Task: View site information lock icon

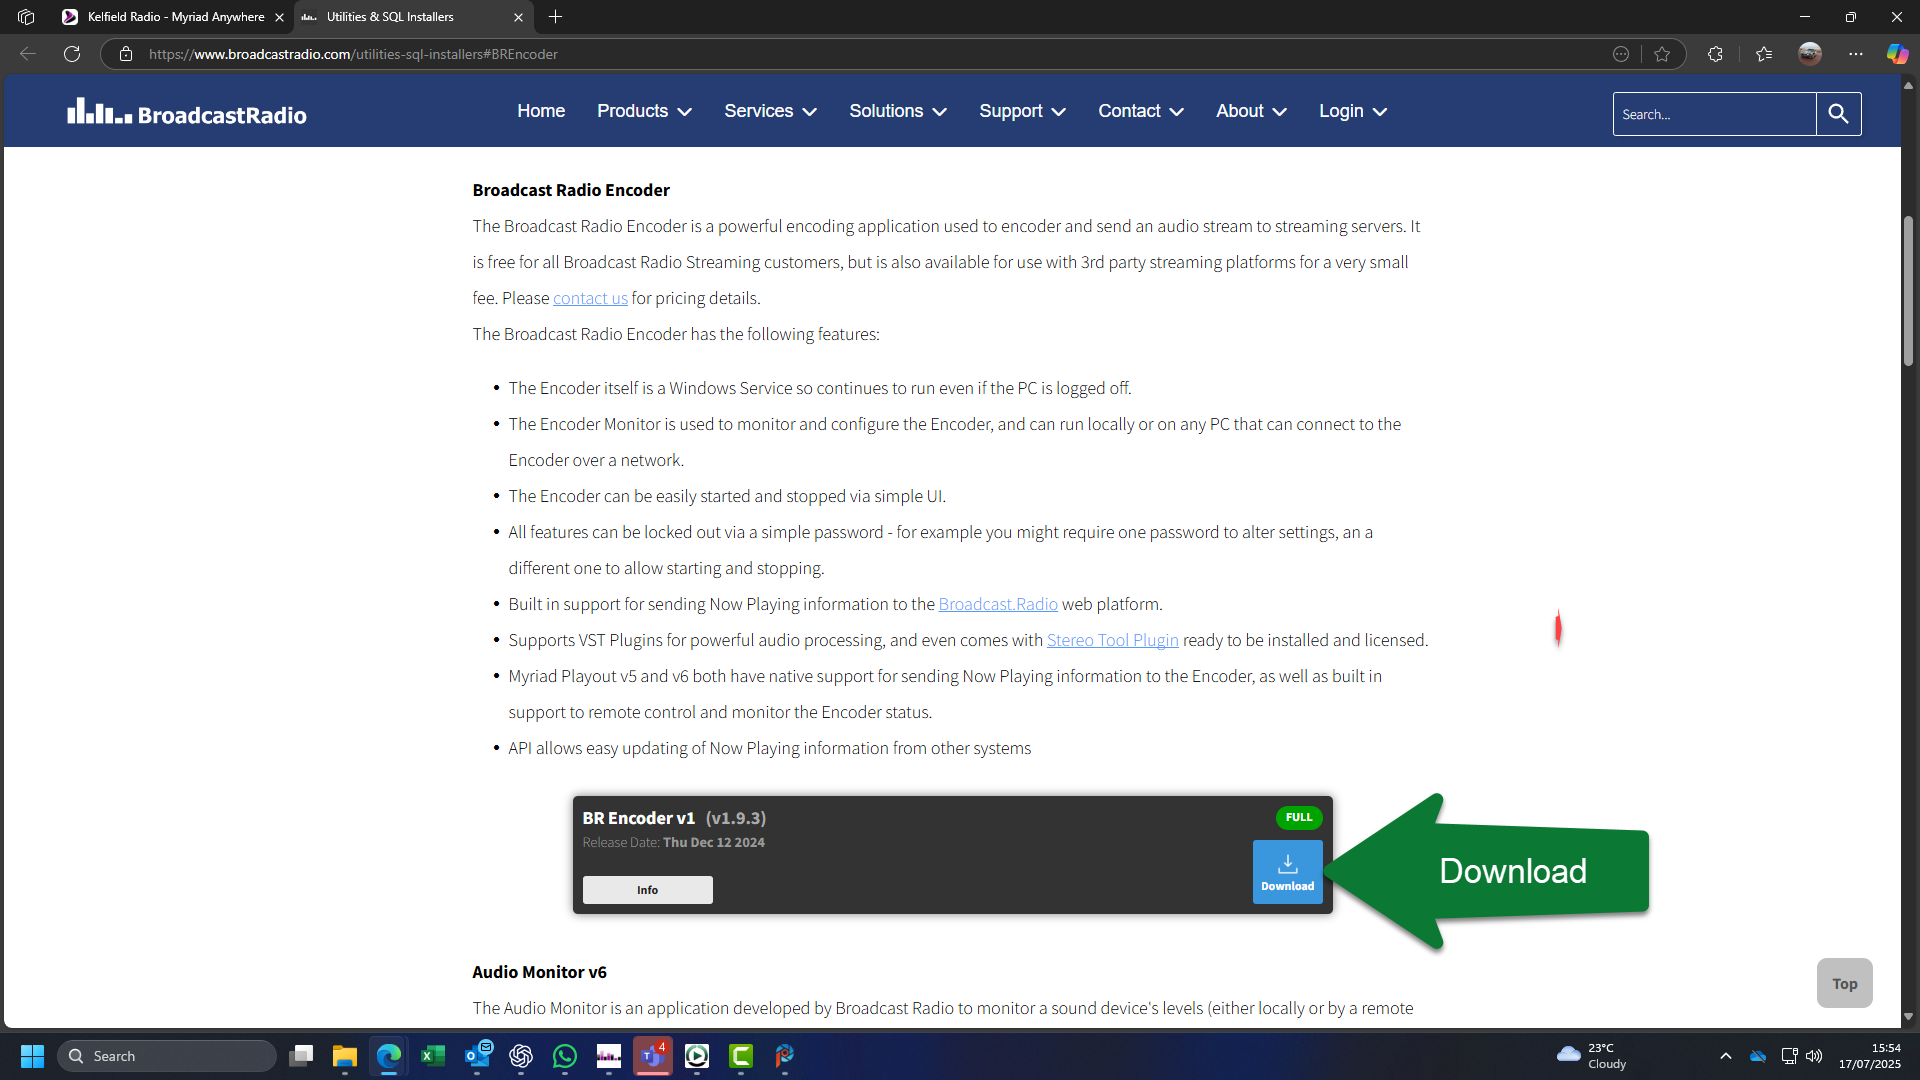Action: coord(126,54)
